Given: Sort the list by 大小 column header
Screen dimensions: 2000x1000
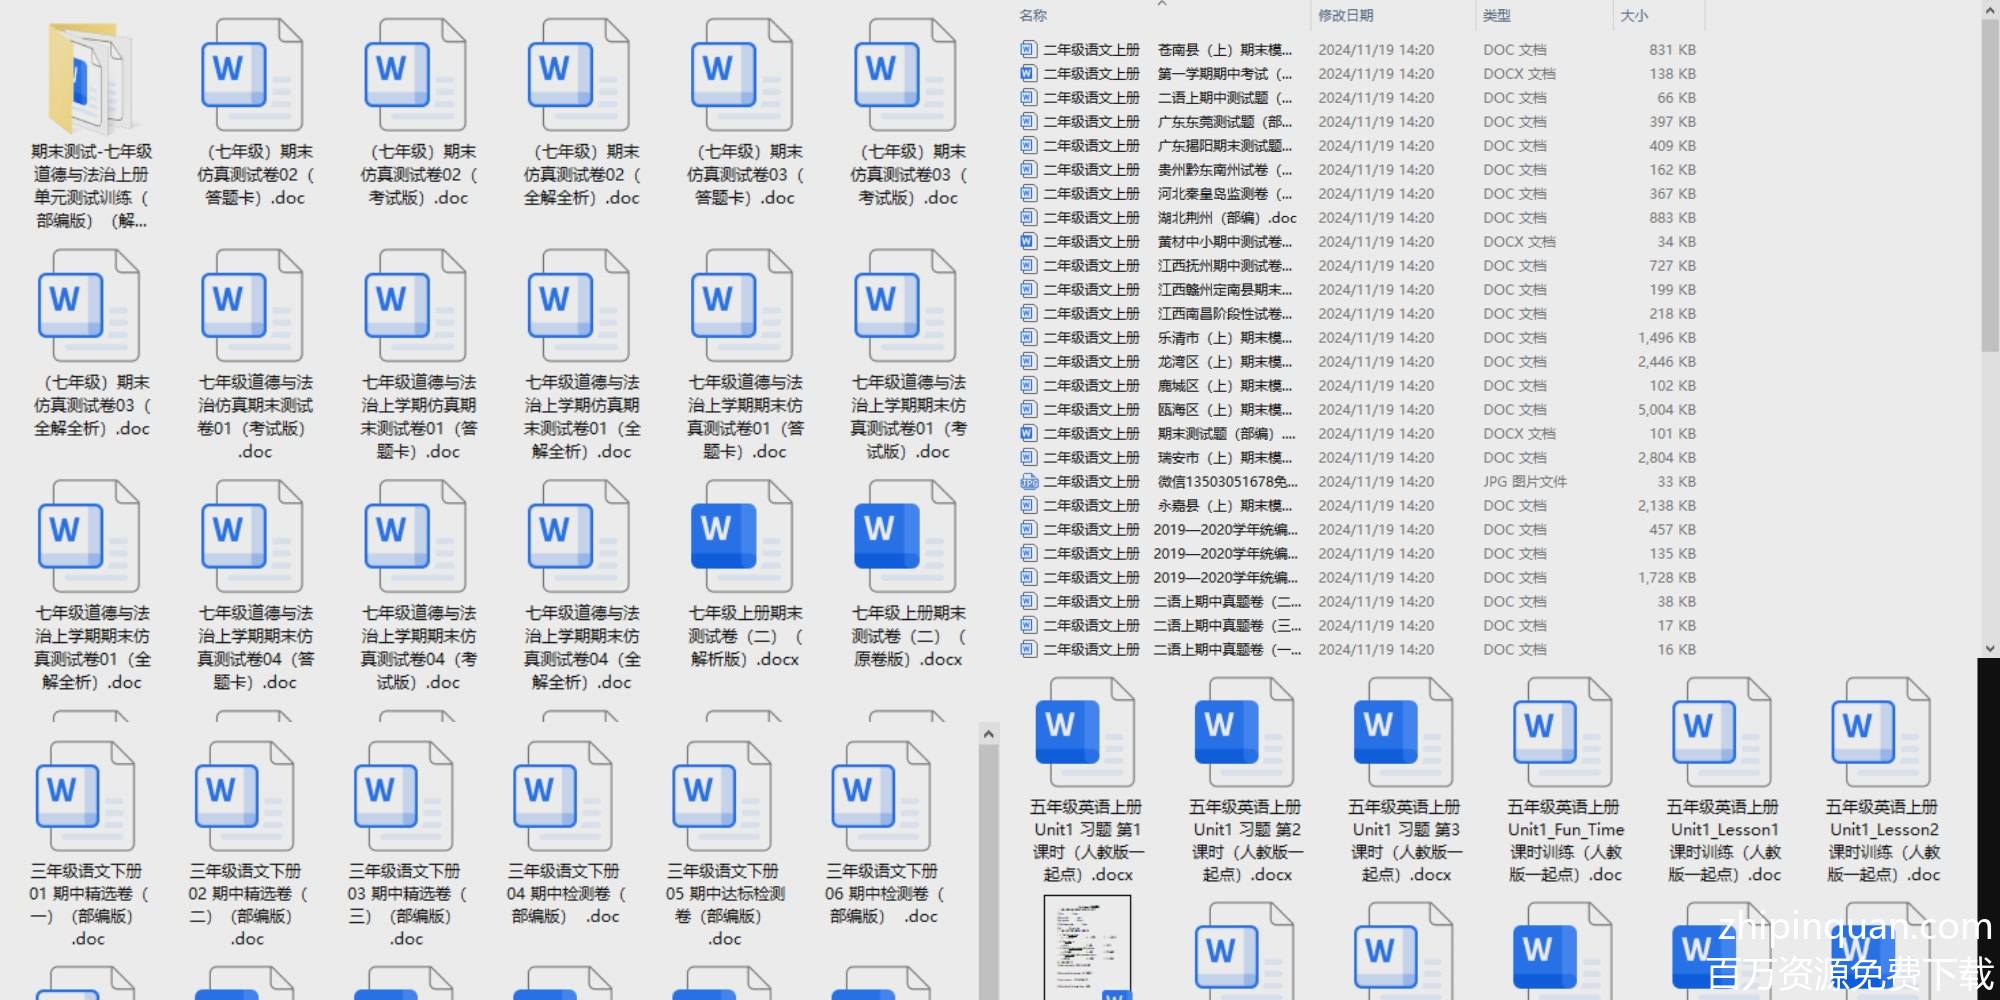Looking at the screenshot, I should click(x=1634, y=15).
